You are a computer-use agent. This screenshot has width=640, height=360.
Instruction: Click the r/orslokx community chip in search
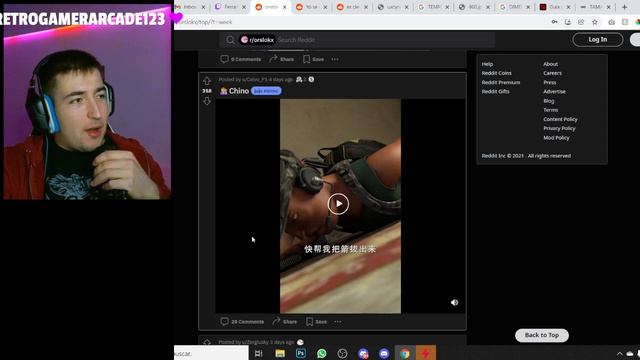[x=257, y=40]
